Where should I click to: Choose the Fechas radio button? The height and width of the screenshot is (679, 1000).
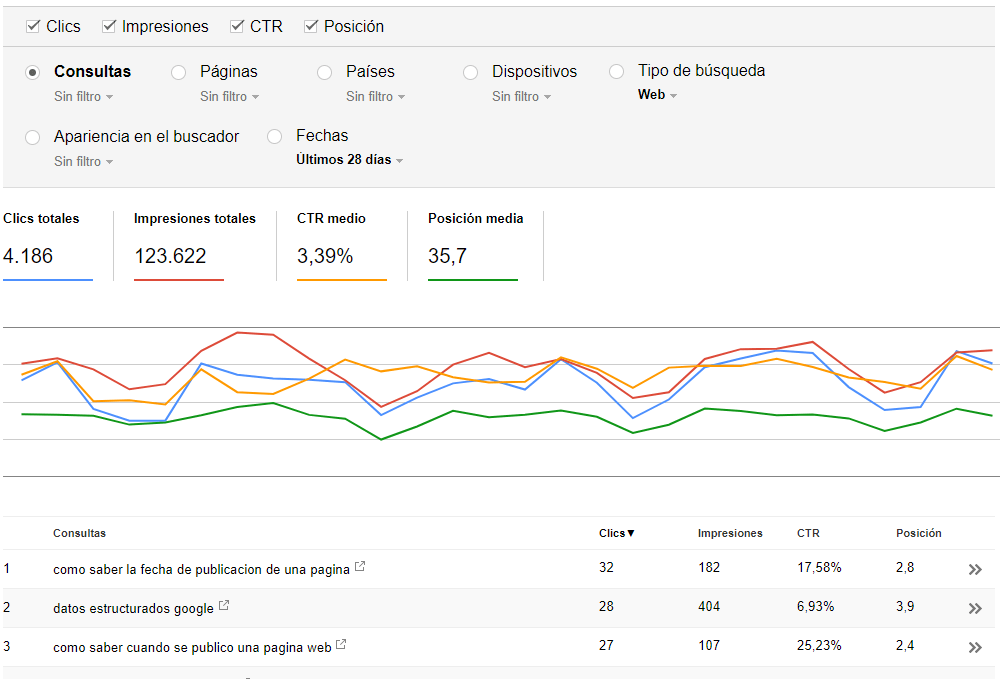275,137
